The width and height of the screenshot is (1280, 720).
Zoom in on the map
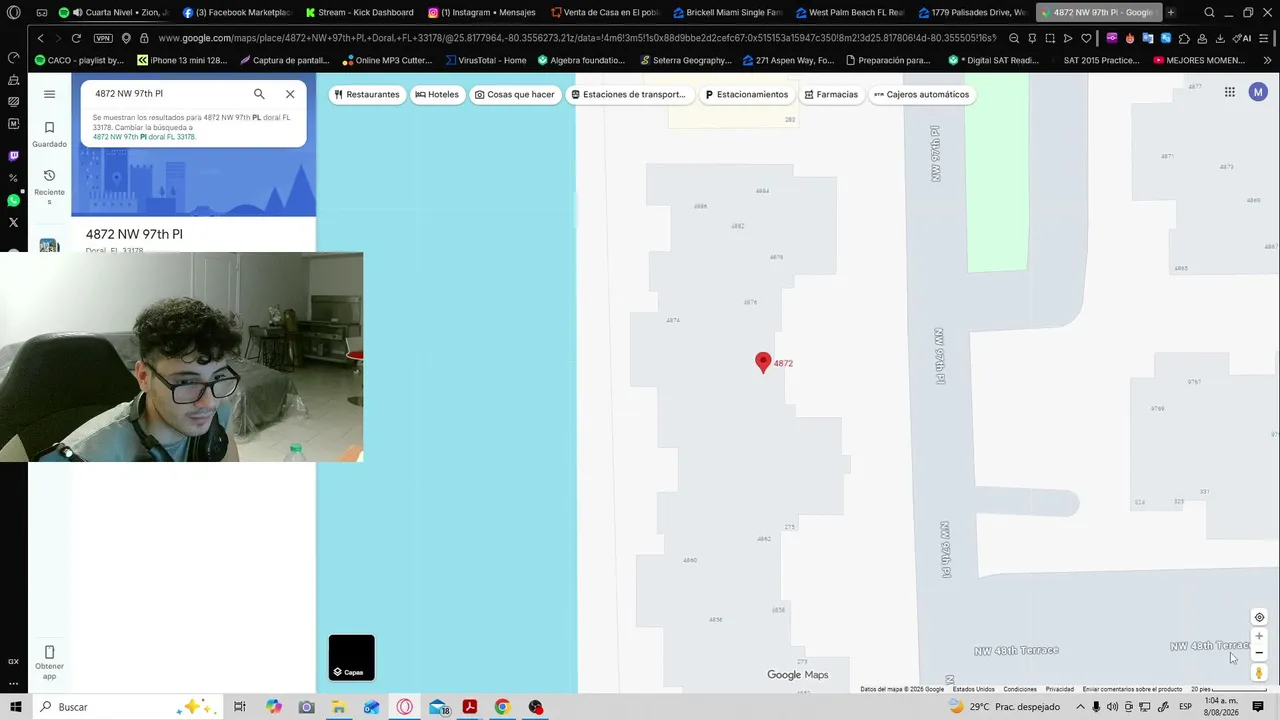click(1259, 636)
